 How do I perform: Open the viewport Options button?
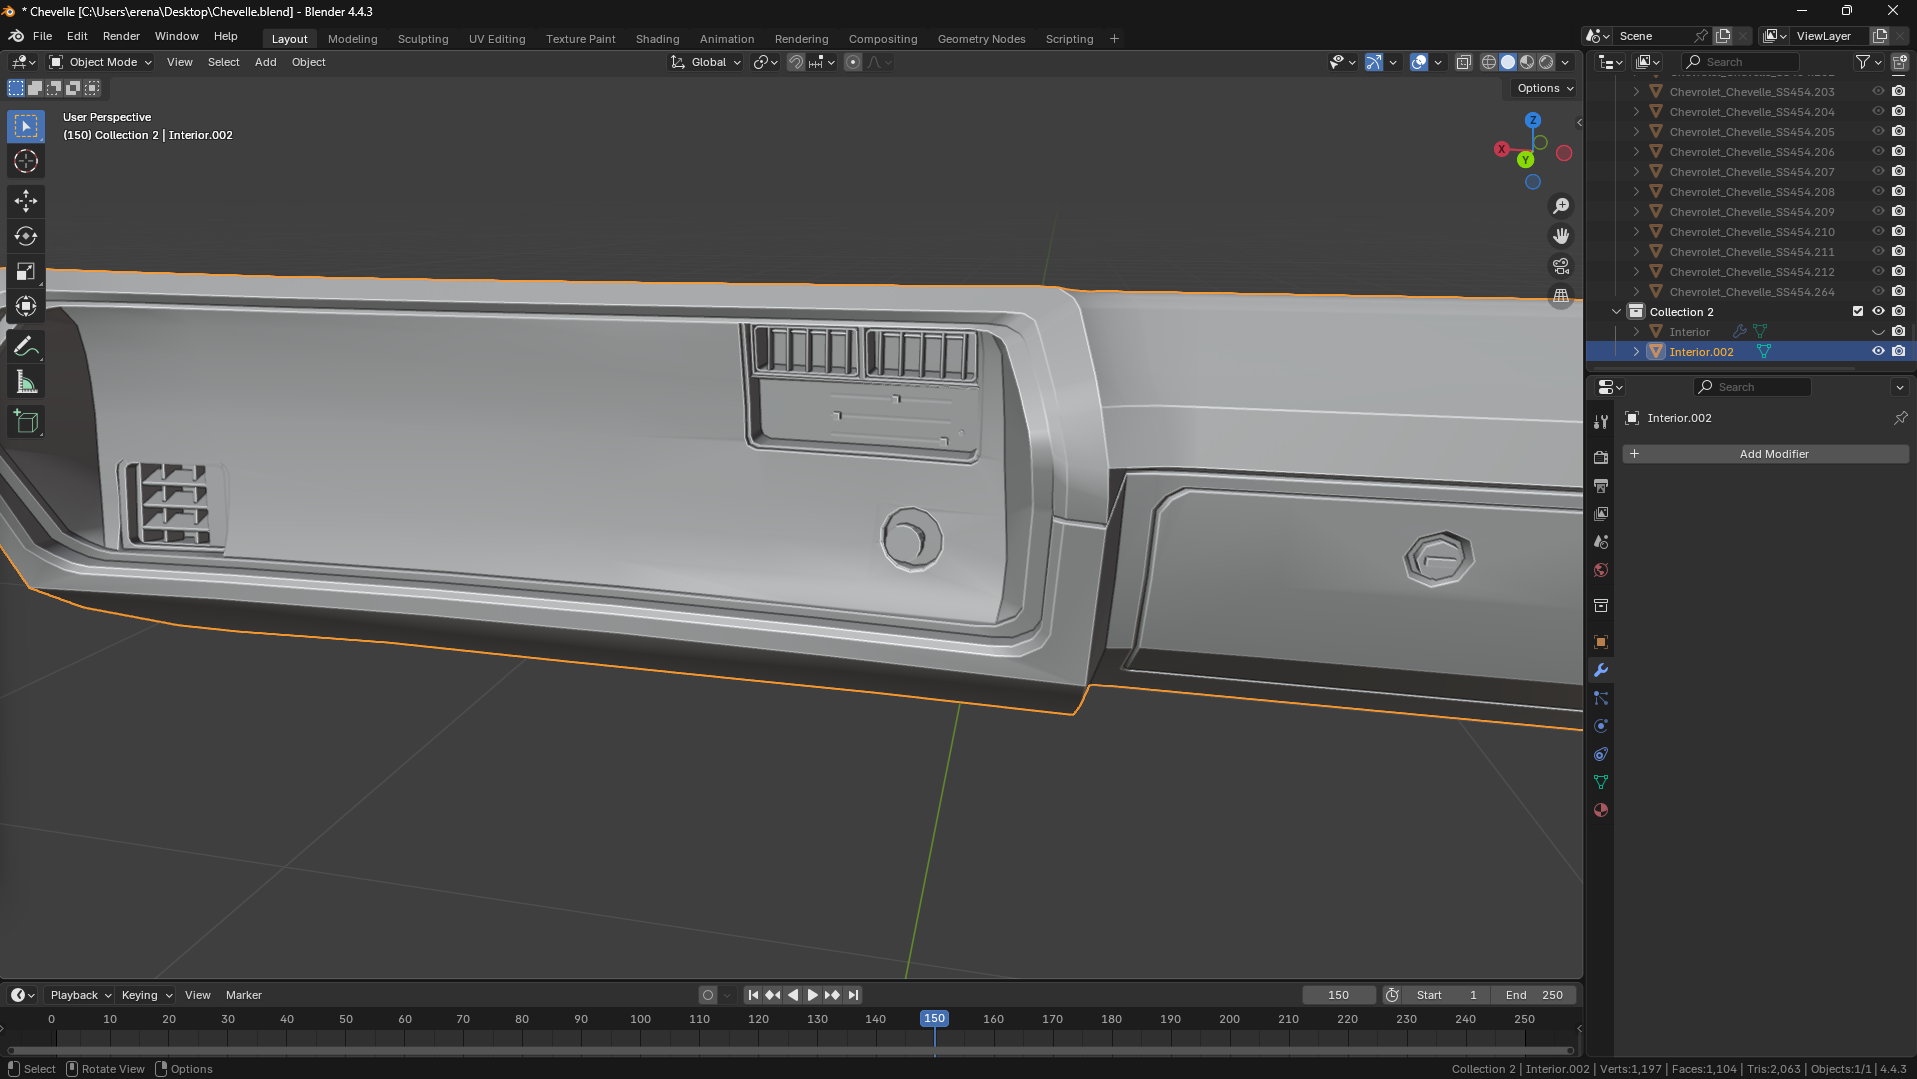click(1544, 88)
